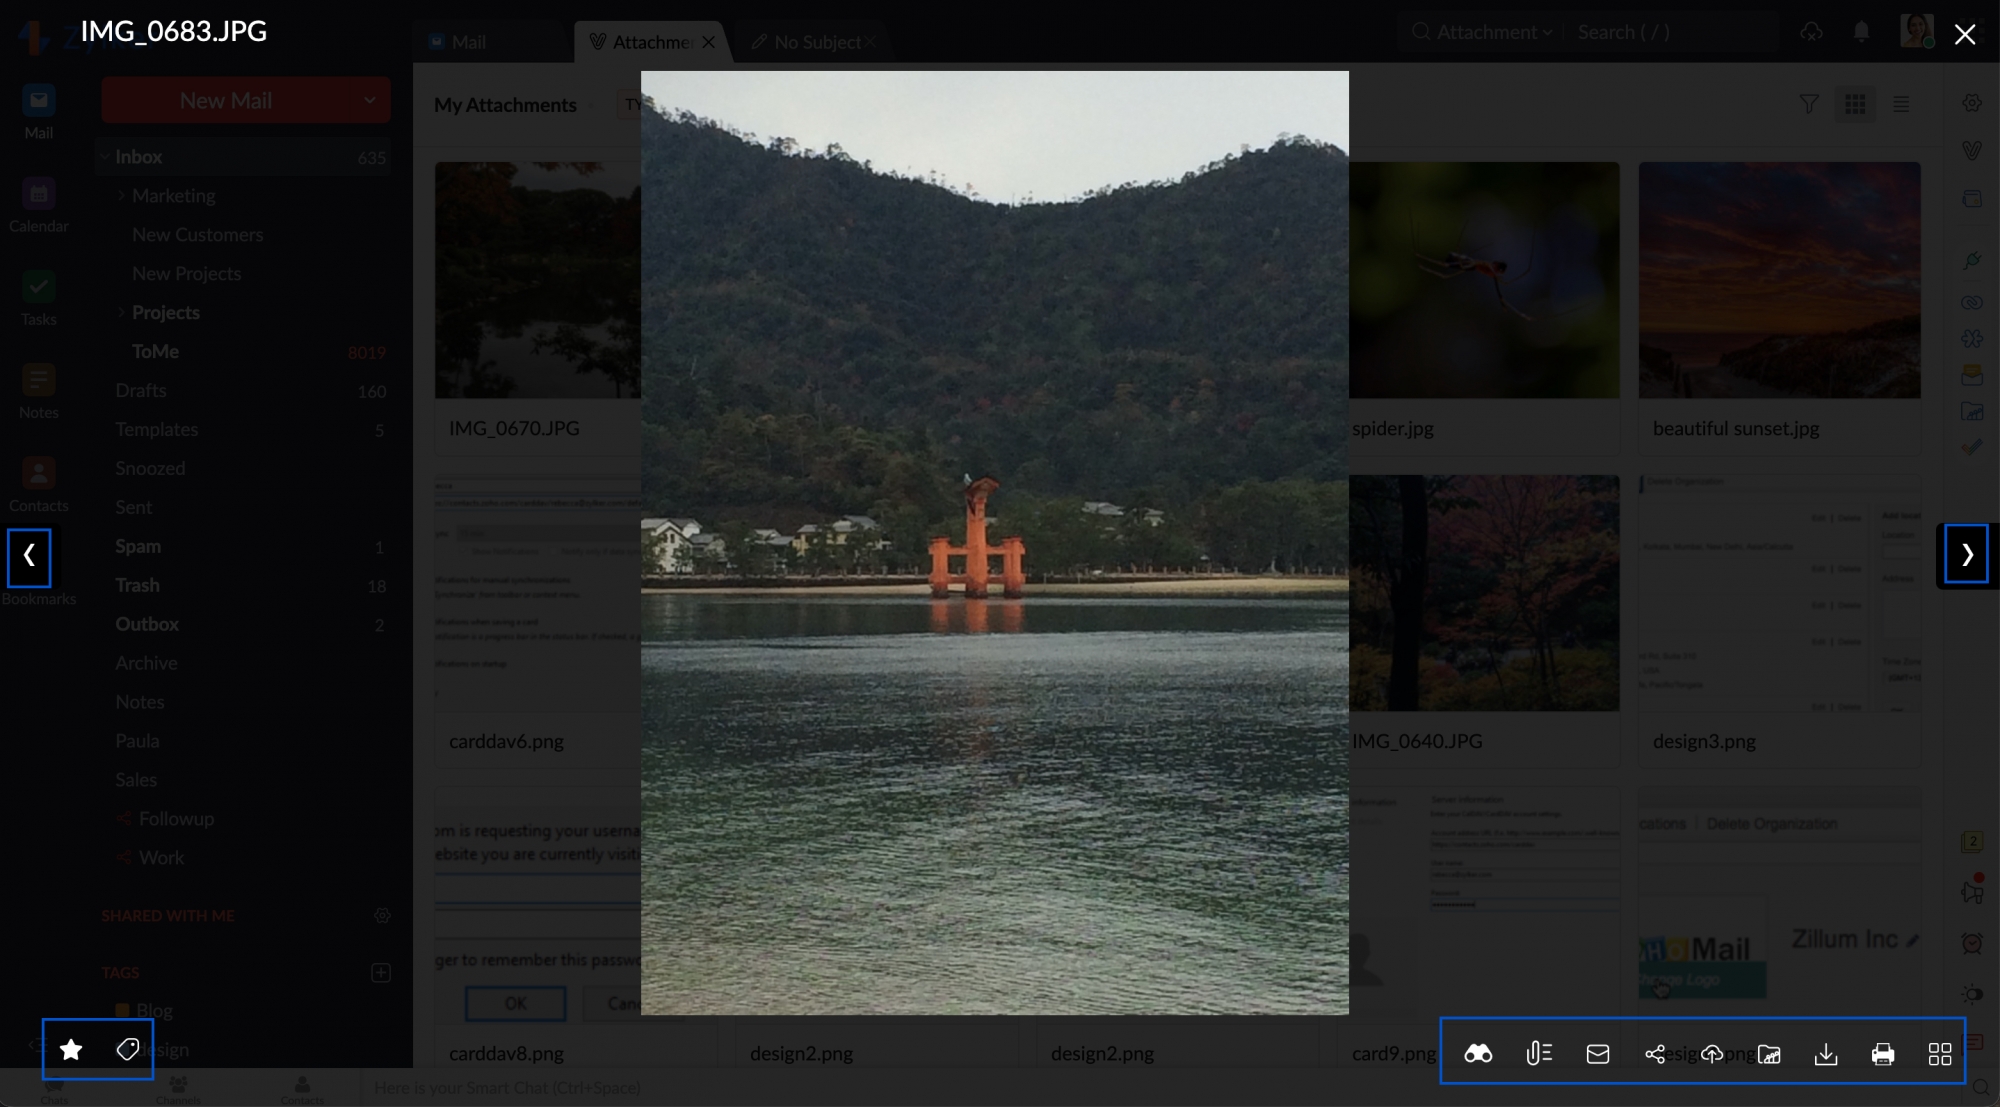The width and height of the screenshot is (2000, 1107).
Task: Click the grid/mosaic view icon in bottom toolbar
Action: pyautogui.click(x=1939, y=1051)
